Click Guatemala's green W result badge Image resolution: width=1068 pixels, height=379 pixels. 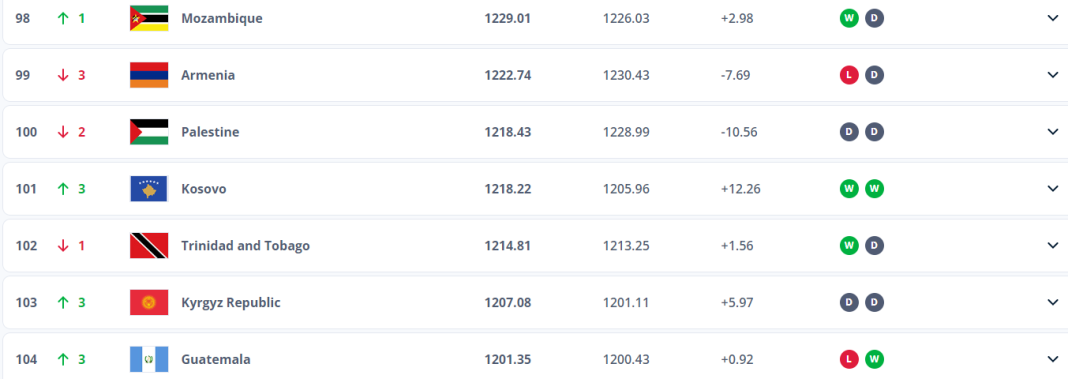[x=875, y=359]
